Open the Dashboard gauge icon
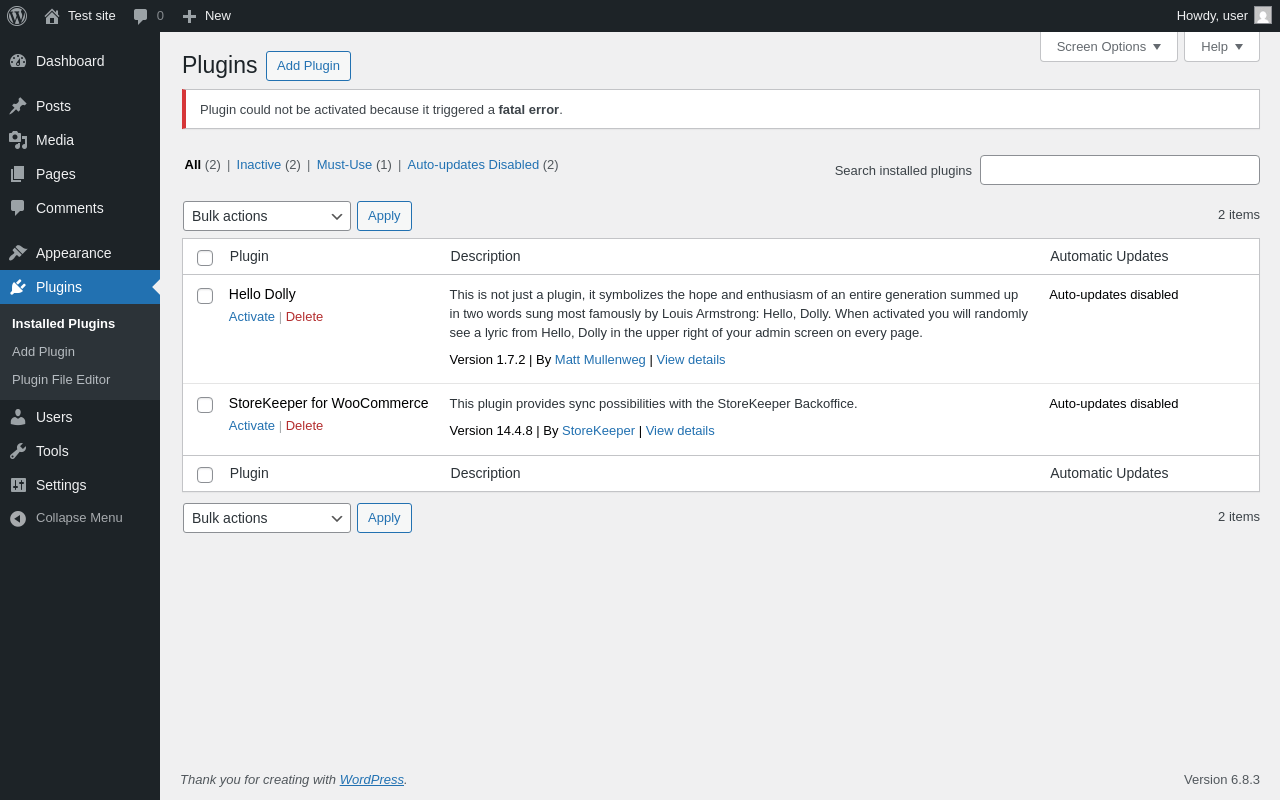The width and height of the screenshot is (1280, 800). 18,61
